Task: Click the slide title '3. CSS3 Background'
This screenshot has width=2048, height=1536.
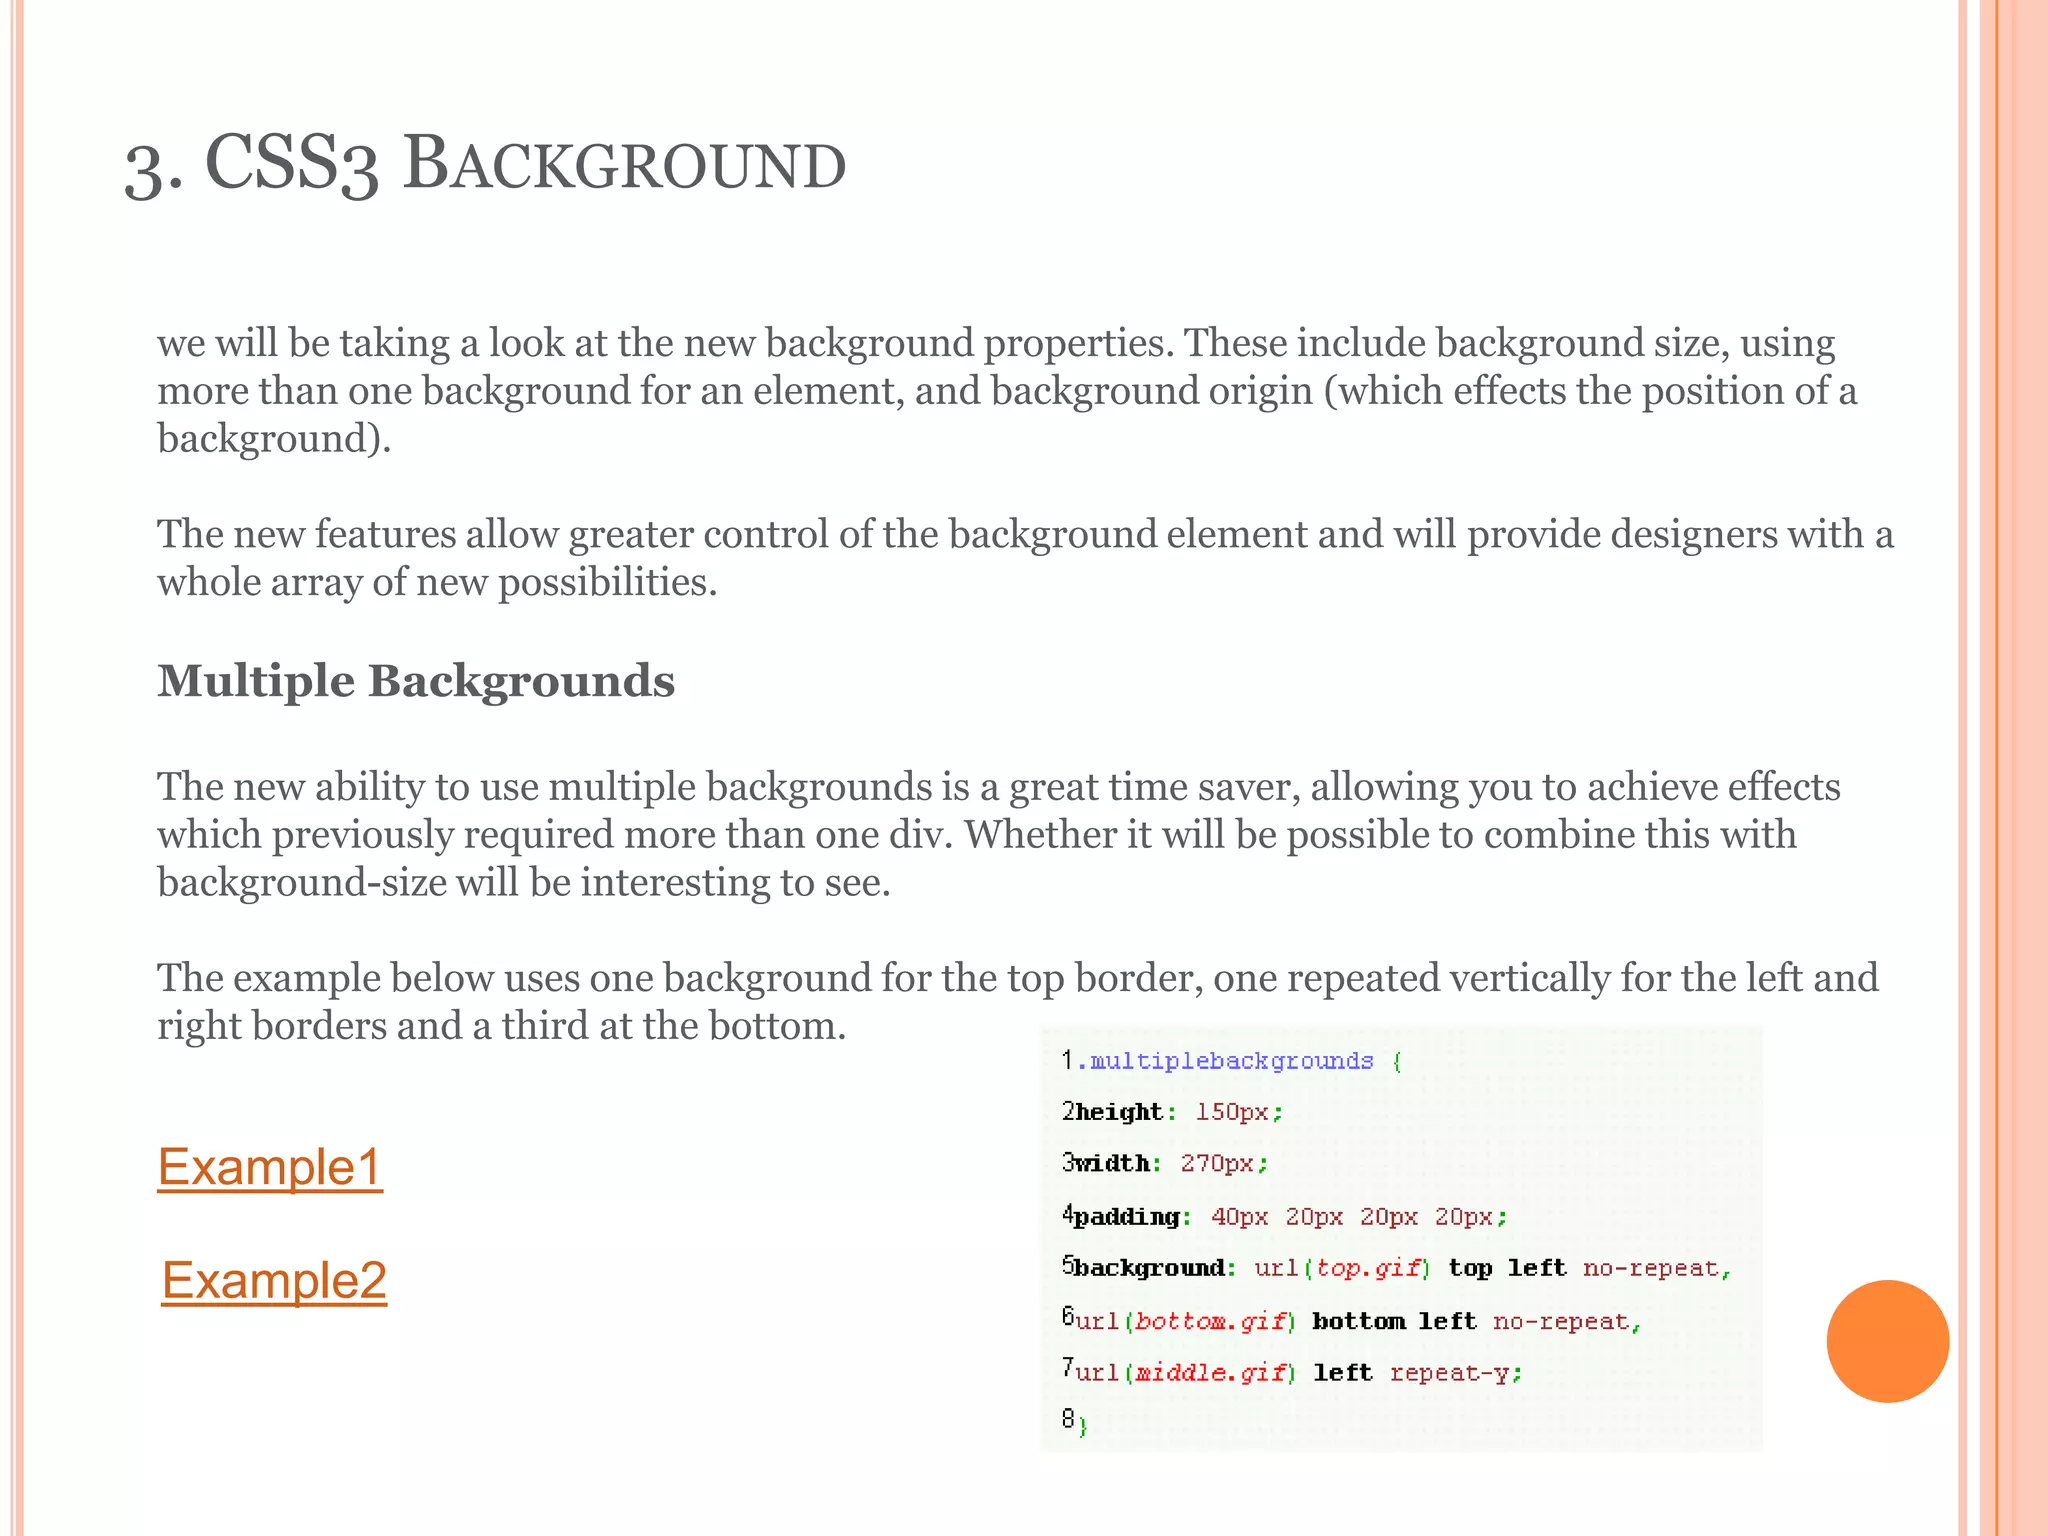Action: [485, 164]
